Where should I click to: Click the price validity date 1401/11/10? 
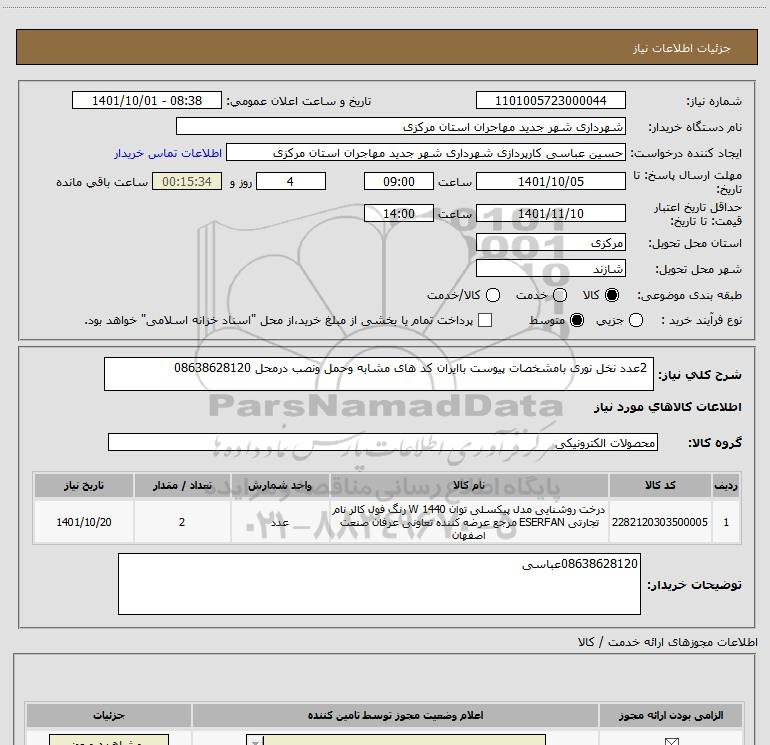(x=550, y=213)
